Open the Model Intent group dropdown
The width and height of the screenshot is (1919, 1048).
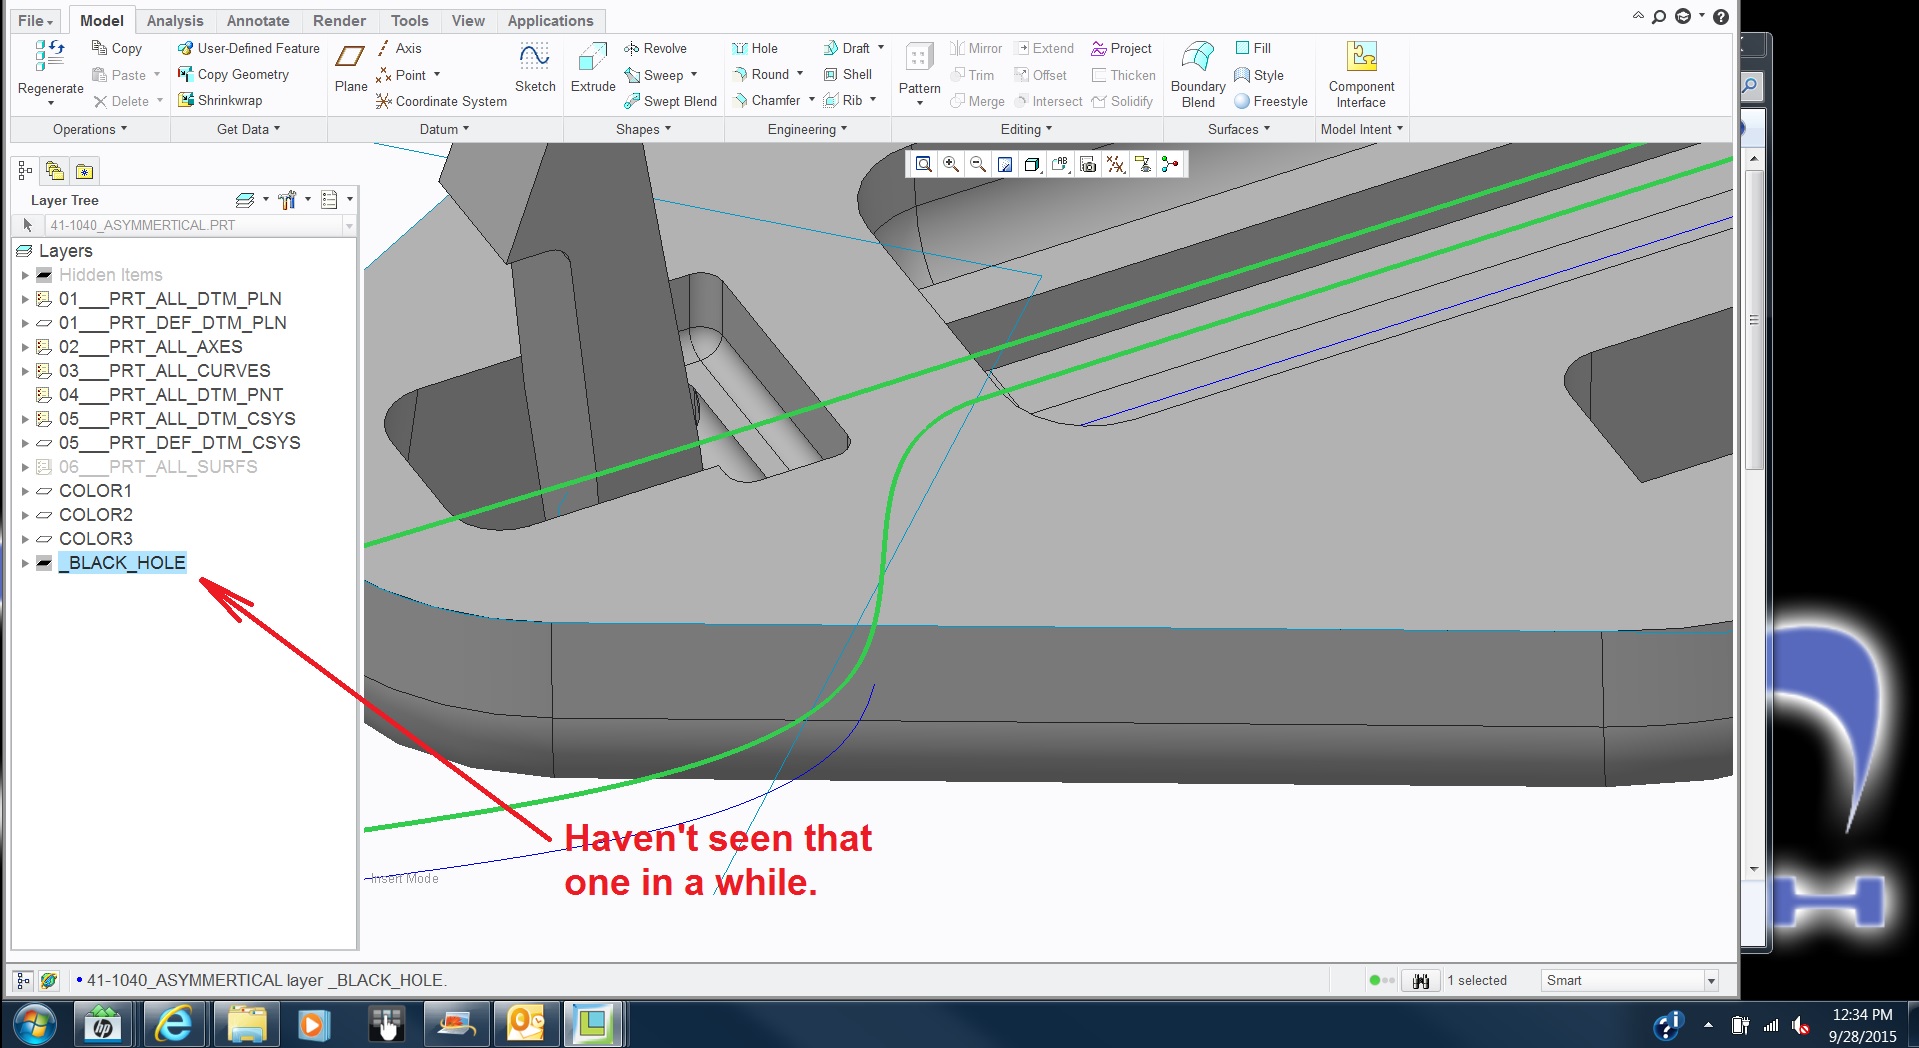1362,129
